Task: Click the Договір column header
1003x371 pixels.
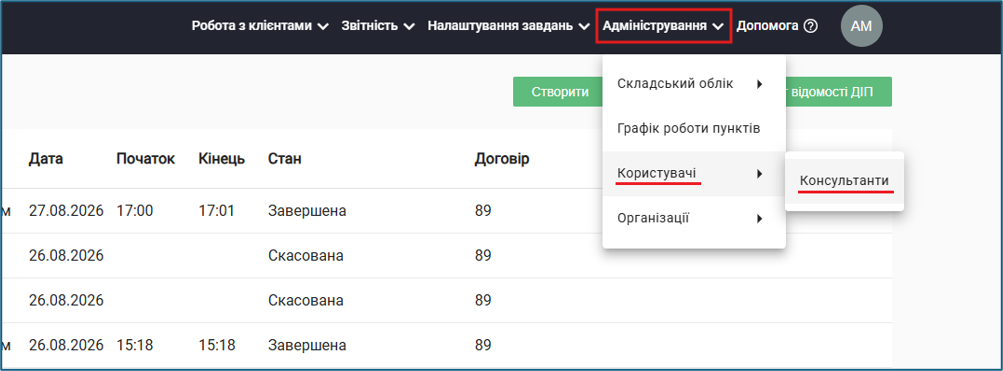Action: point(502,159)
